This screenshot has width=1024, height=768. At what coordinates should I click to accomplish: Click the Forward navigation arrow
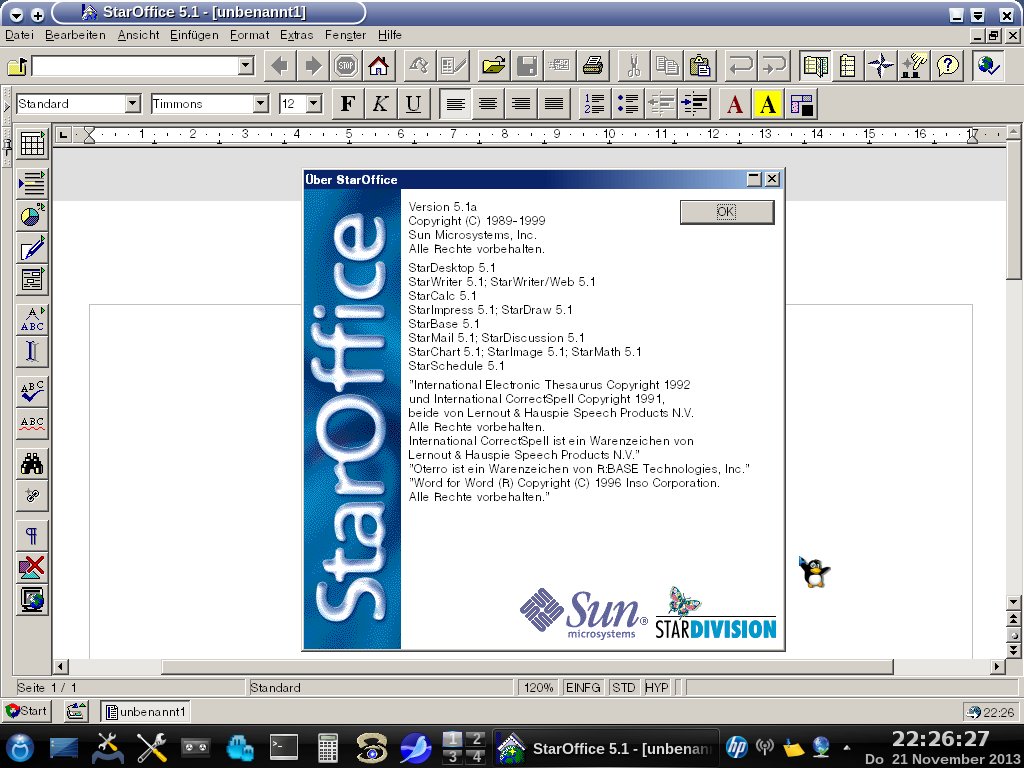click(x=313, y=65)
